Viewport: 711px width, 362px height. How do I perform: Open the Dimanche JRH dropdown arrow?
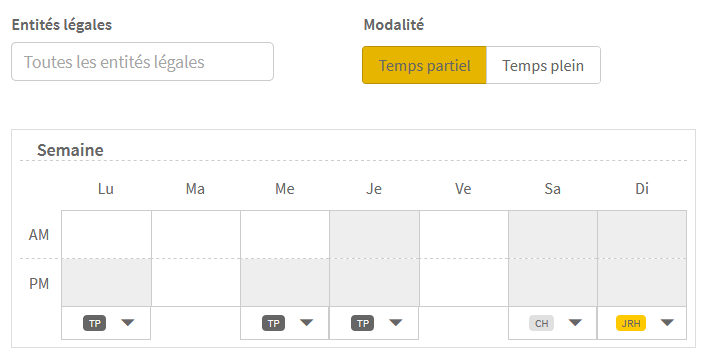667,323
